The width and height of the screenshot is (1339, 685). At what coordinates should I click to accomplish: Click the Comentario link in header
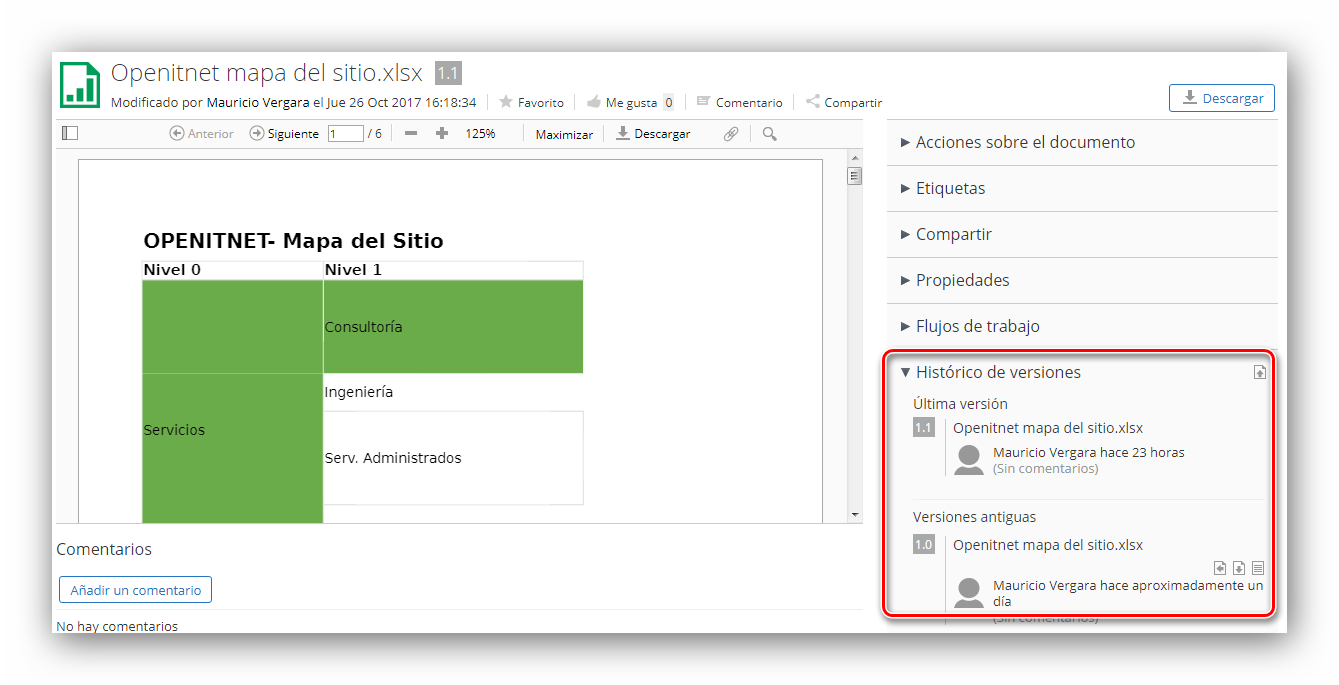coord(739,102)
